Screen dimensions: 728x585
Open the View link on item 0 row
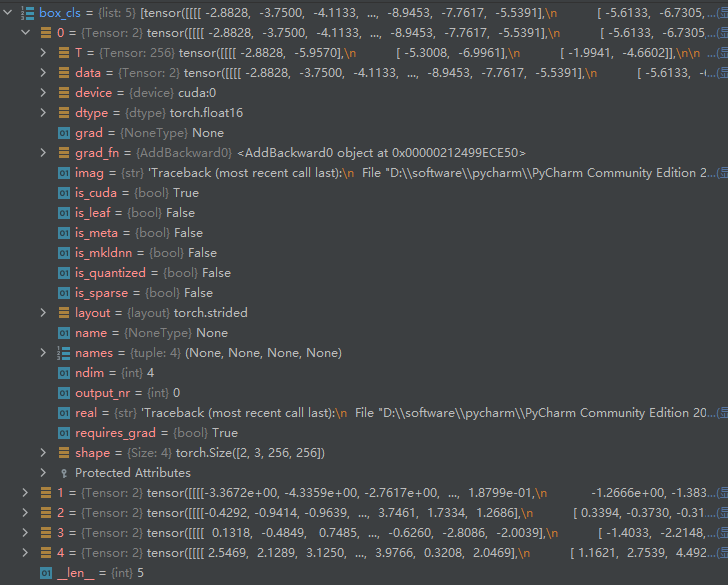[x=722, y=33]
